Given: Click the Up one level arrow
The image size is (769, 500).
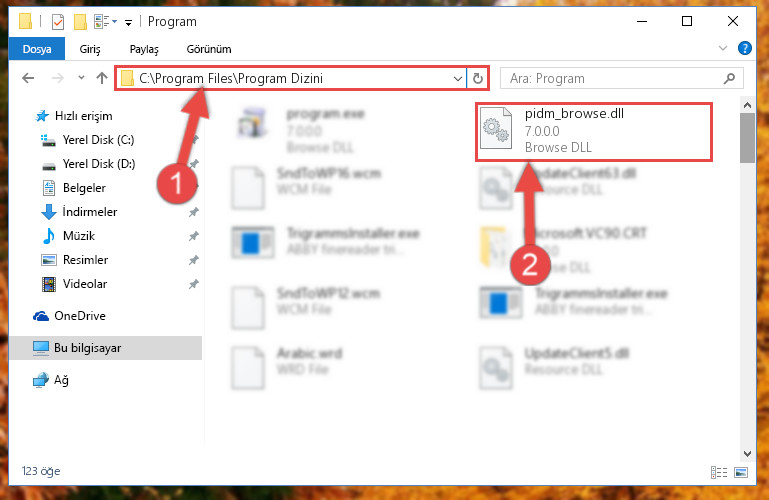Looking at the screenshot, I should point(102,78).
